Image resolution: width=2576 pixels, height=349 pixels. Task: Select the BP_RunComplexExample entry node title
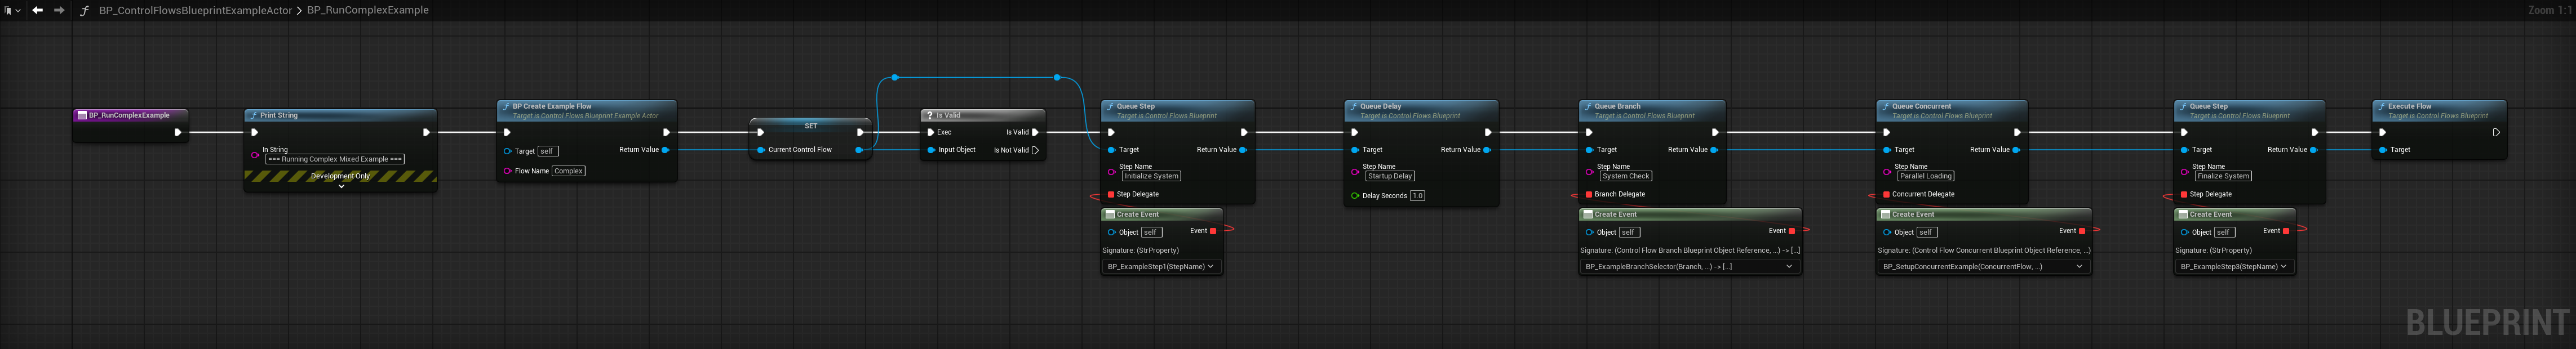pos(129,115)
